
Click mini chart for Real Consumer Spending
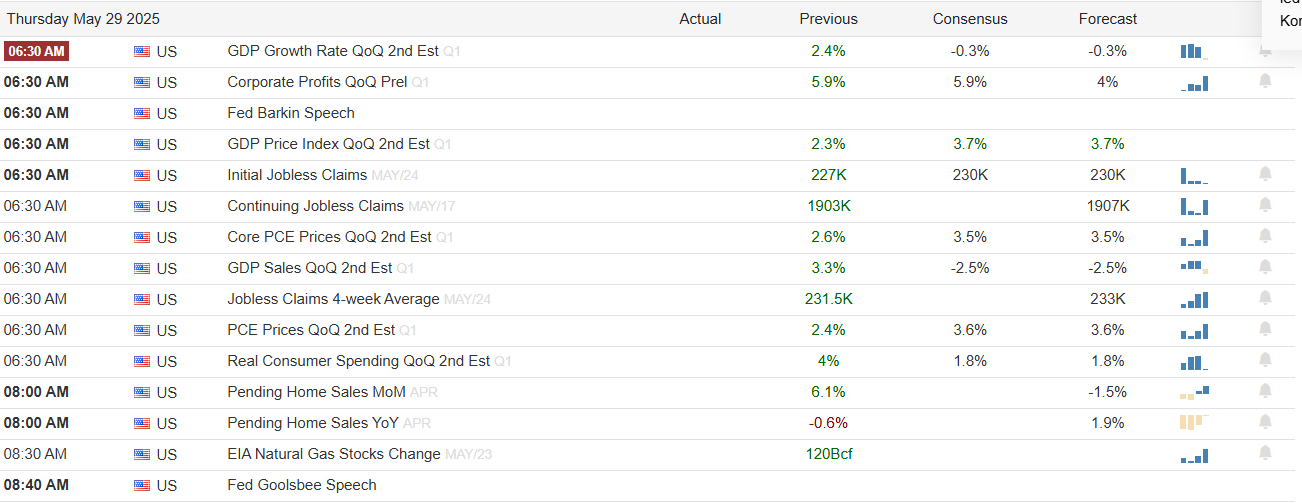point(1194,361)
